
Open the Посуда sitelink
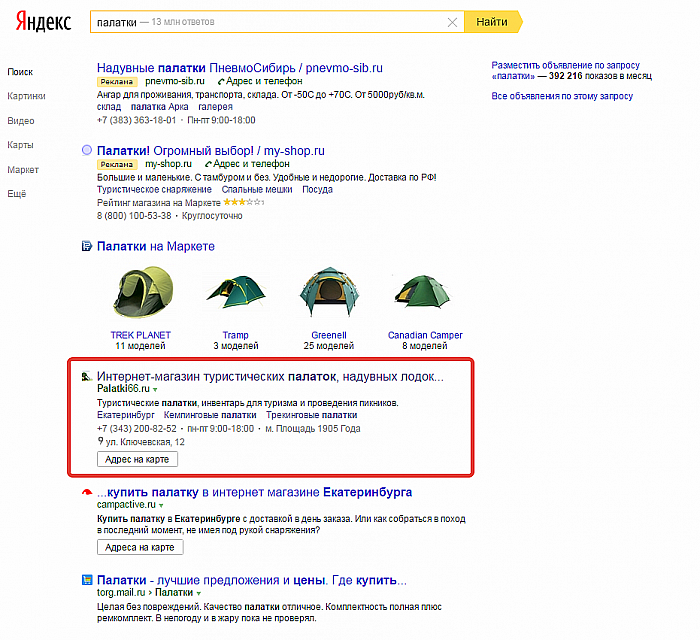point(317,189)
